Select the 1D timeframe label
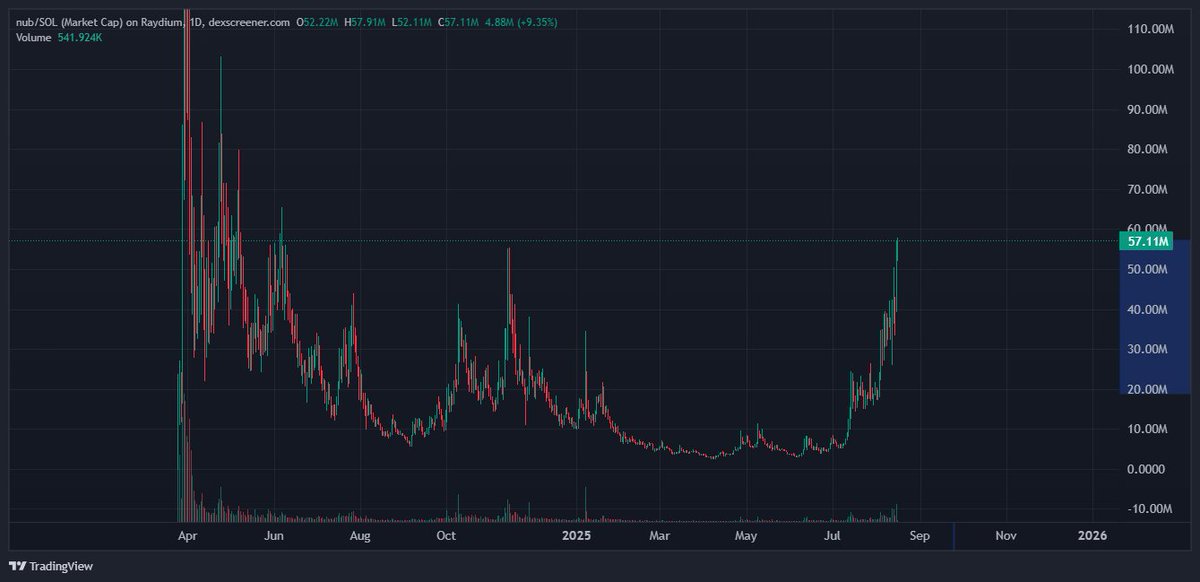The image size is (1200, 582). 197,19
